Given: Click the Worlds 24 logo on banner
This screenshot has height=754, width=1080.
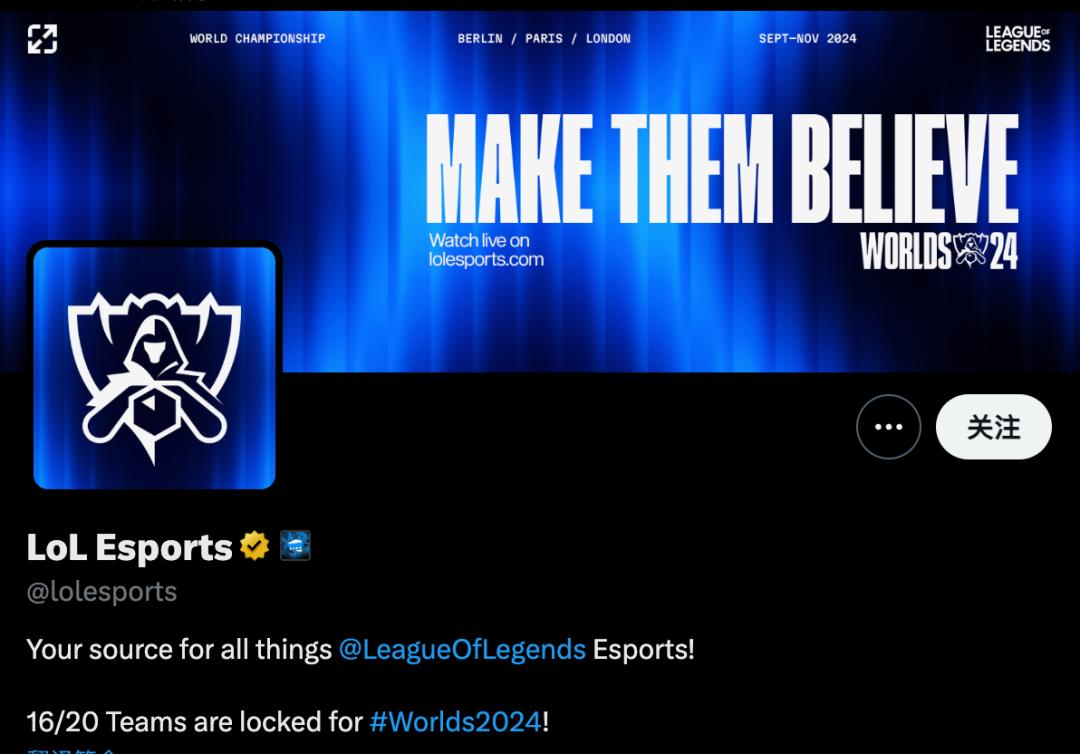Looking at the screenshot, I should [939, 251].
